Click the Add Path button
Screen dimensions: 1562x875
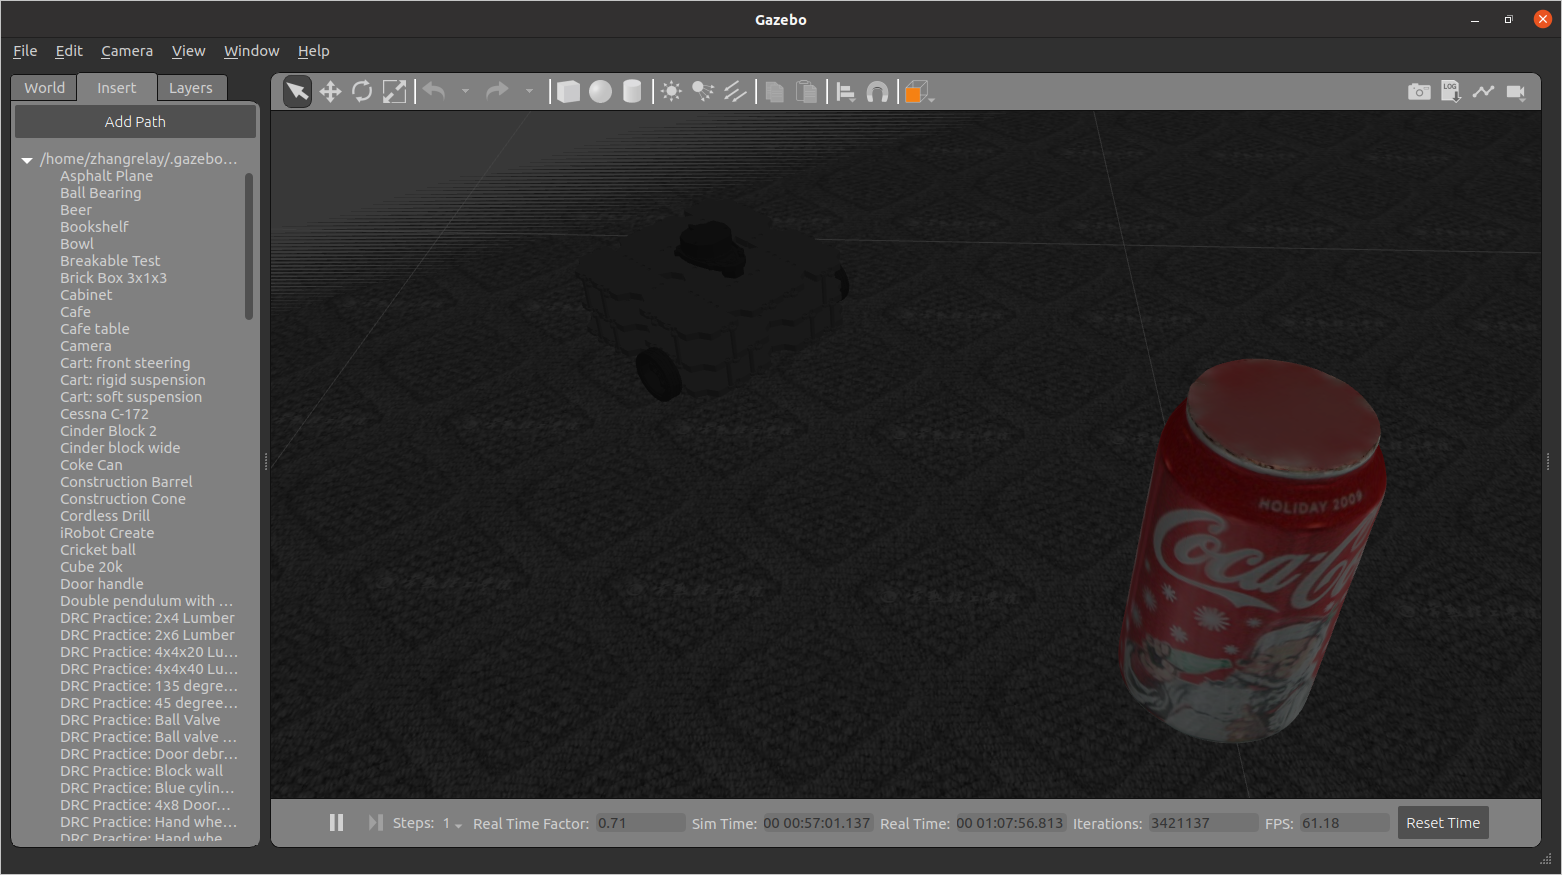[135, 122]
